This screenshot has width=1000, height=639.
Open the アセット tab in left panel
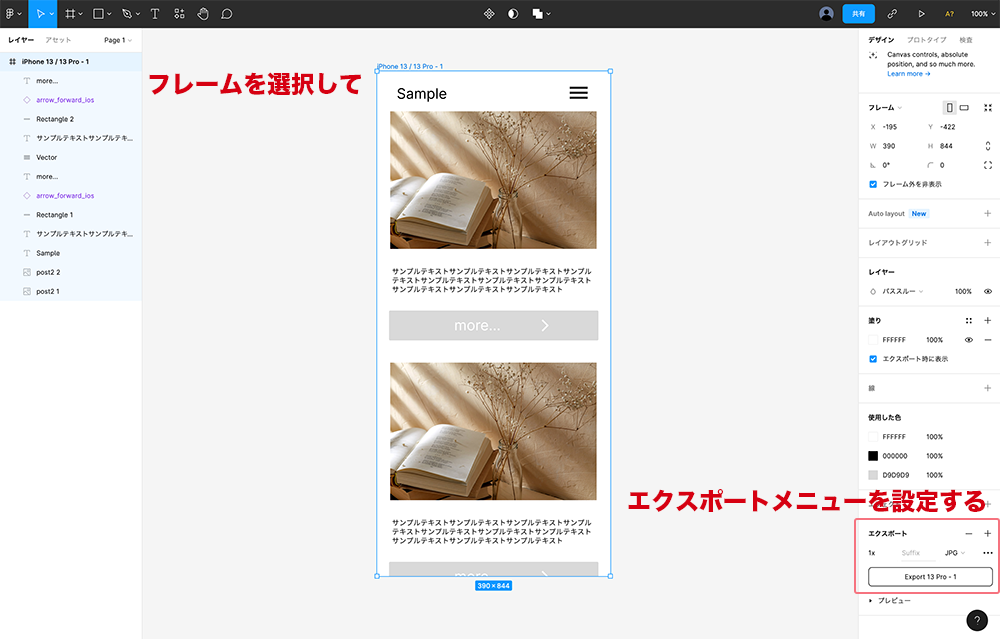coord(58,40)
